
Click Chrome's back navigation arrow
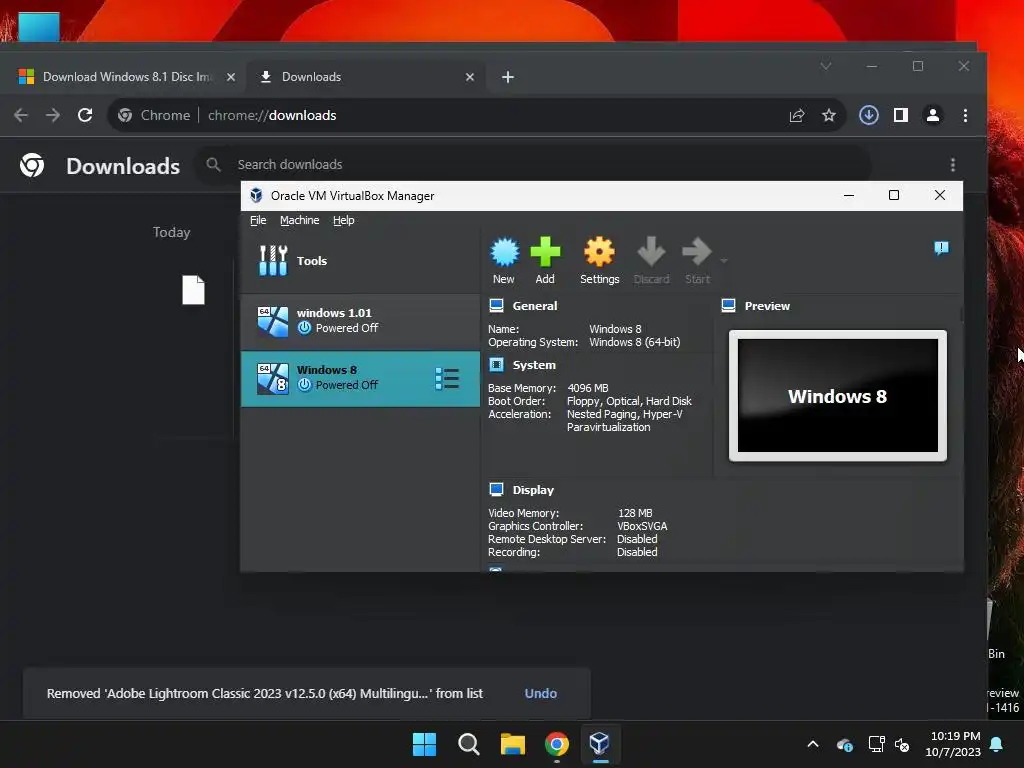(21, 116)
